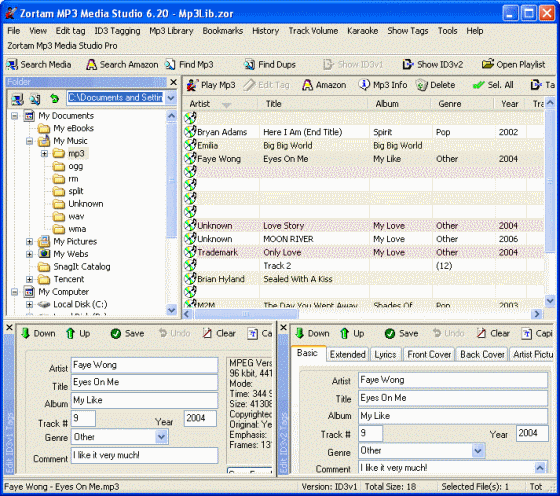Click the track list scroll down arrow
This screenshot has height=496, width=560.
pyautogui.click(x=550, y=301)
